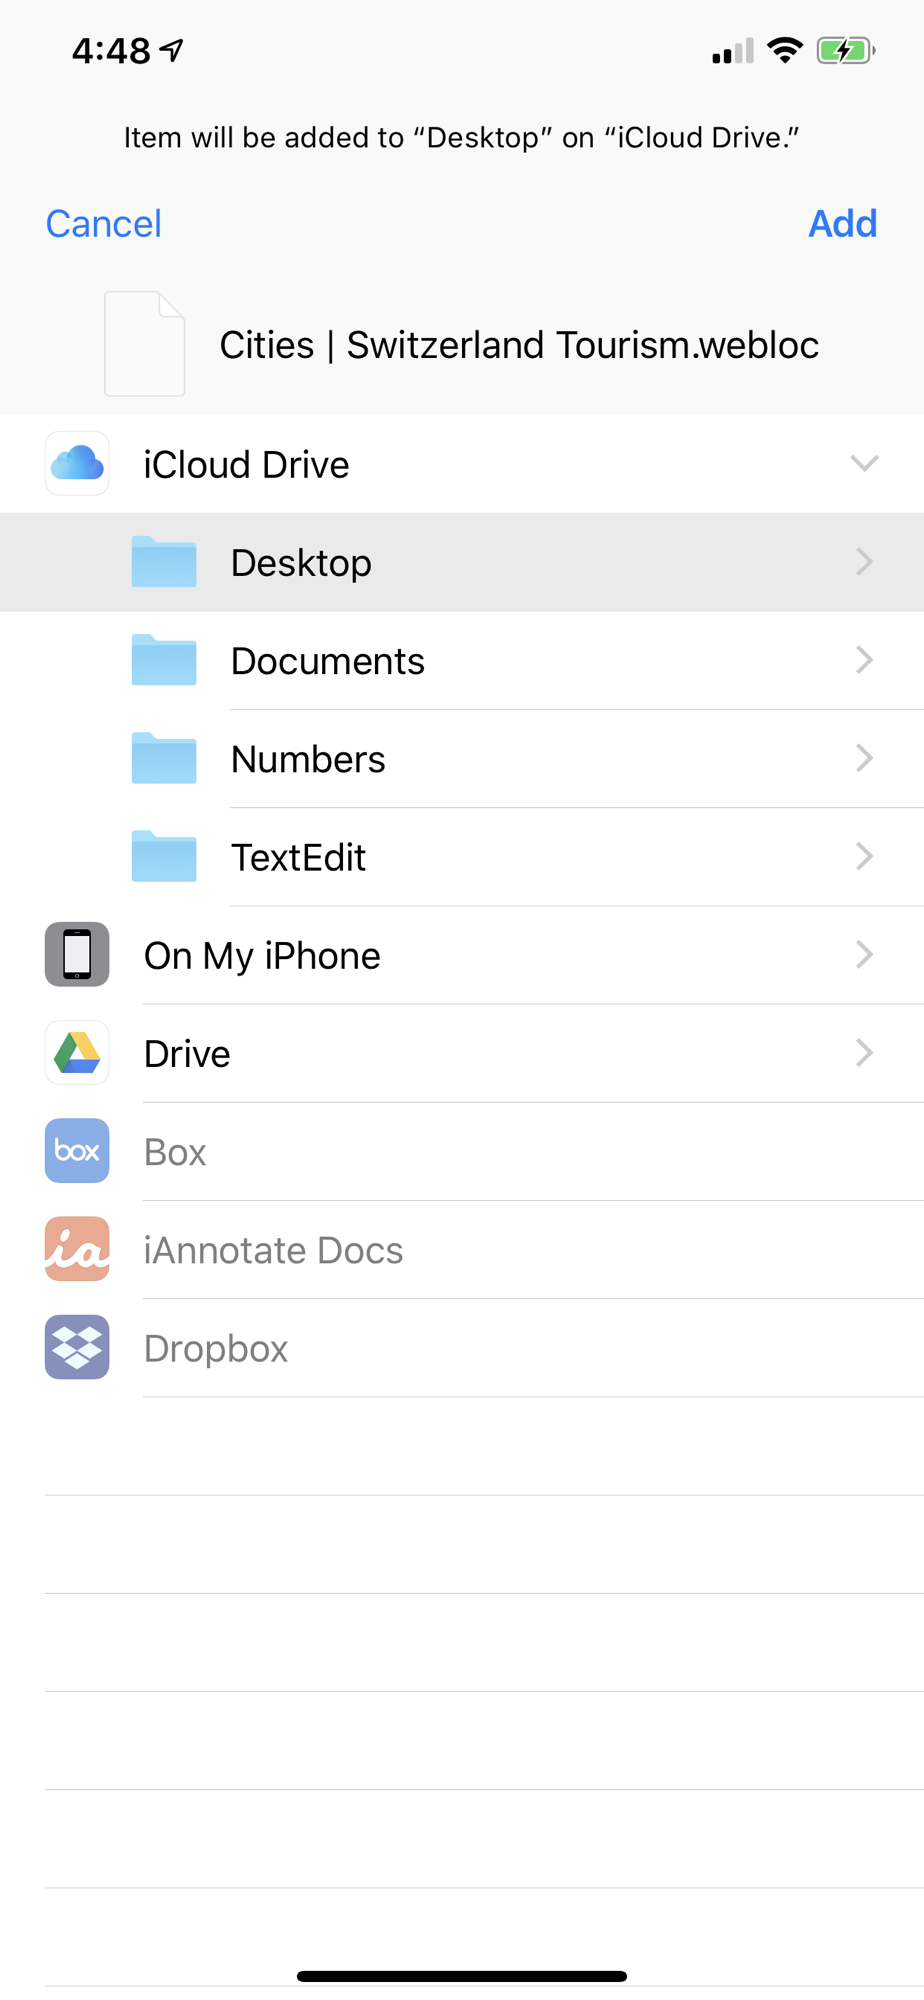Expand On My iPhone with its chevron
This screenshot has width=924, height=2000.
tap(865, 954)
